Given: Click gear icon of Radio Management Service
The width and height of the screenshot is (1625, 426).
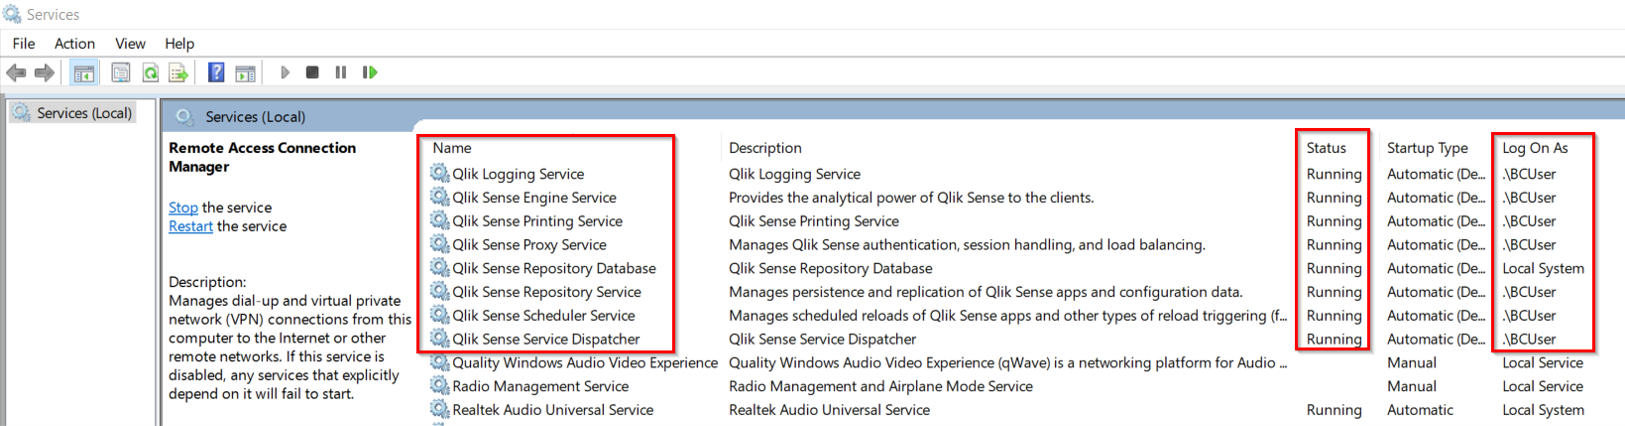Looking at the screenshot, I should 440,386.
